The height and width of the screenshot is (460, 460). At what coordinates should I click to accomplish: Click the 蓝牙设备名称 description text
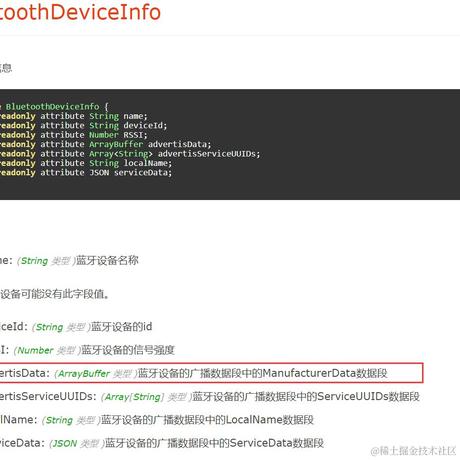click(107, 260)
